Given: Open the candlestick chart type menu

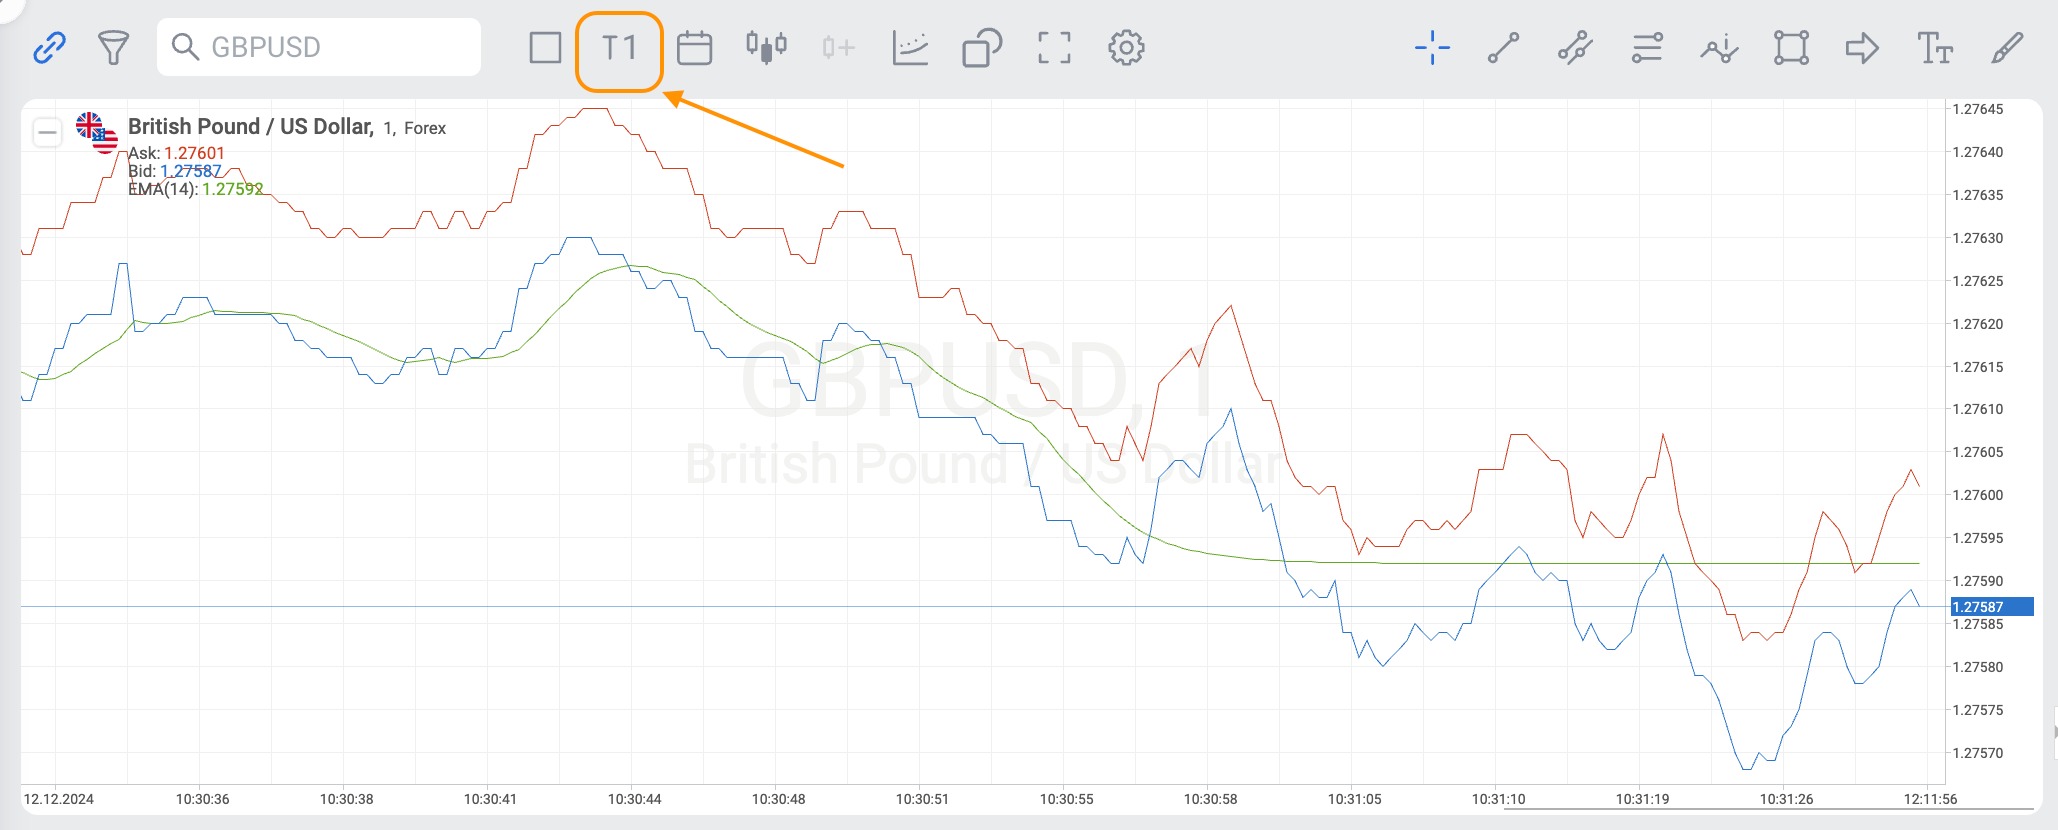Looking at the screenshot, I should pyautogui.click(x=766, y=48).
